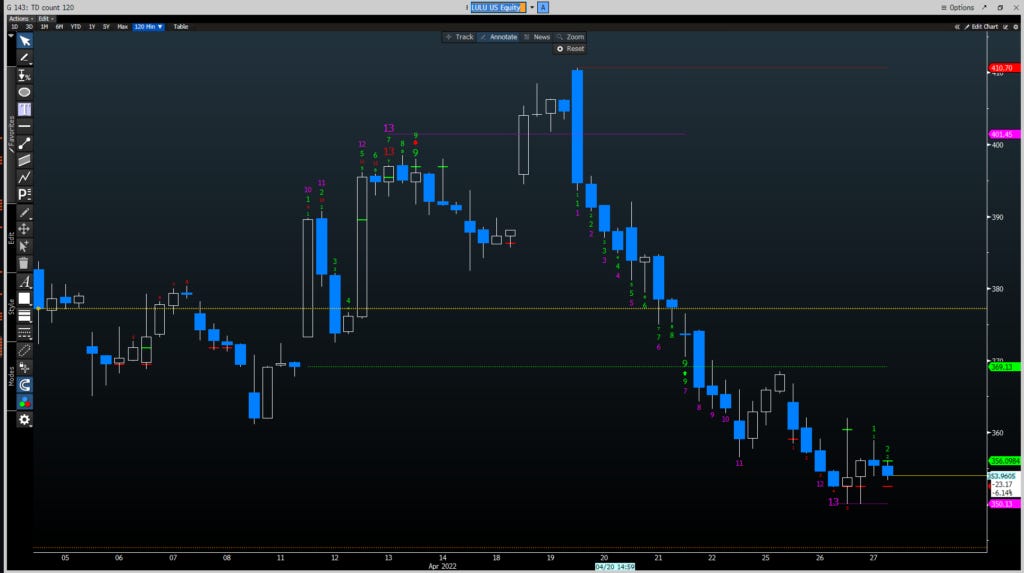Open the font style A tool
The width and height of the screenshot is (1024, 573).
pyautogui.click(x=24, y=282)
